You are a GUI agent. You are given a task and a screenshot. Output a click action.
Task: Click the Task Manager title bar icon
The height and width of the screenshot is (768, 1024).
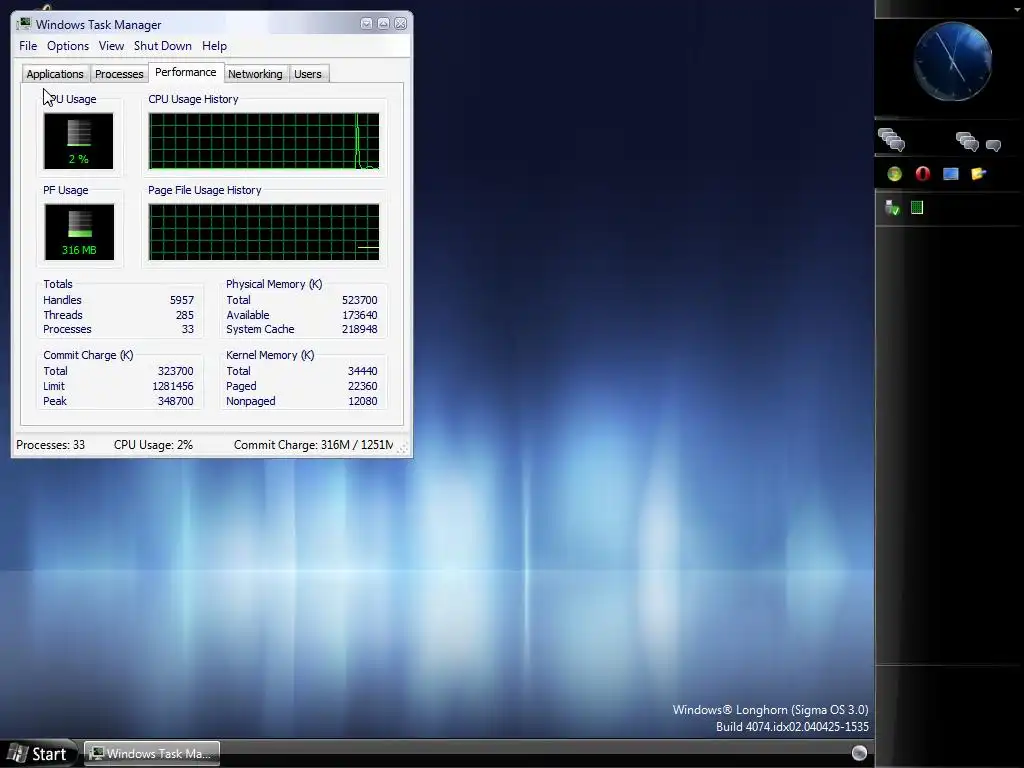[24, 24]
